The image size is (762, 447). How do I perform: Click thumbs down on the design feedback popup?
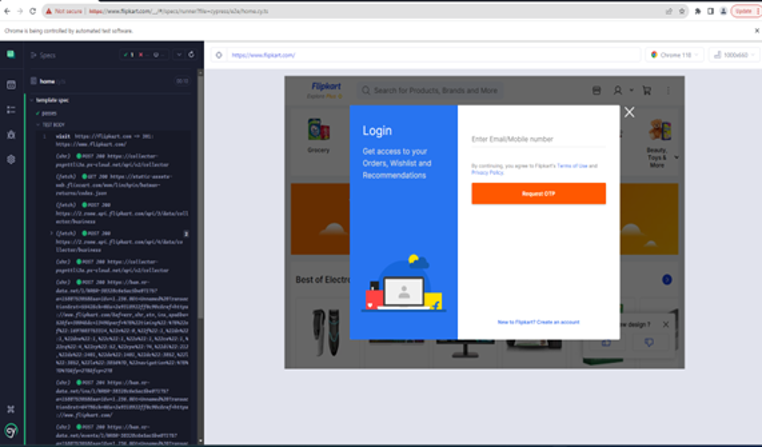(x=648, y=343)
